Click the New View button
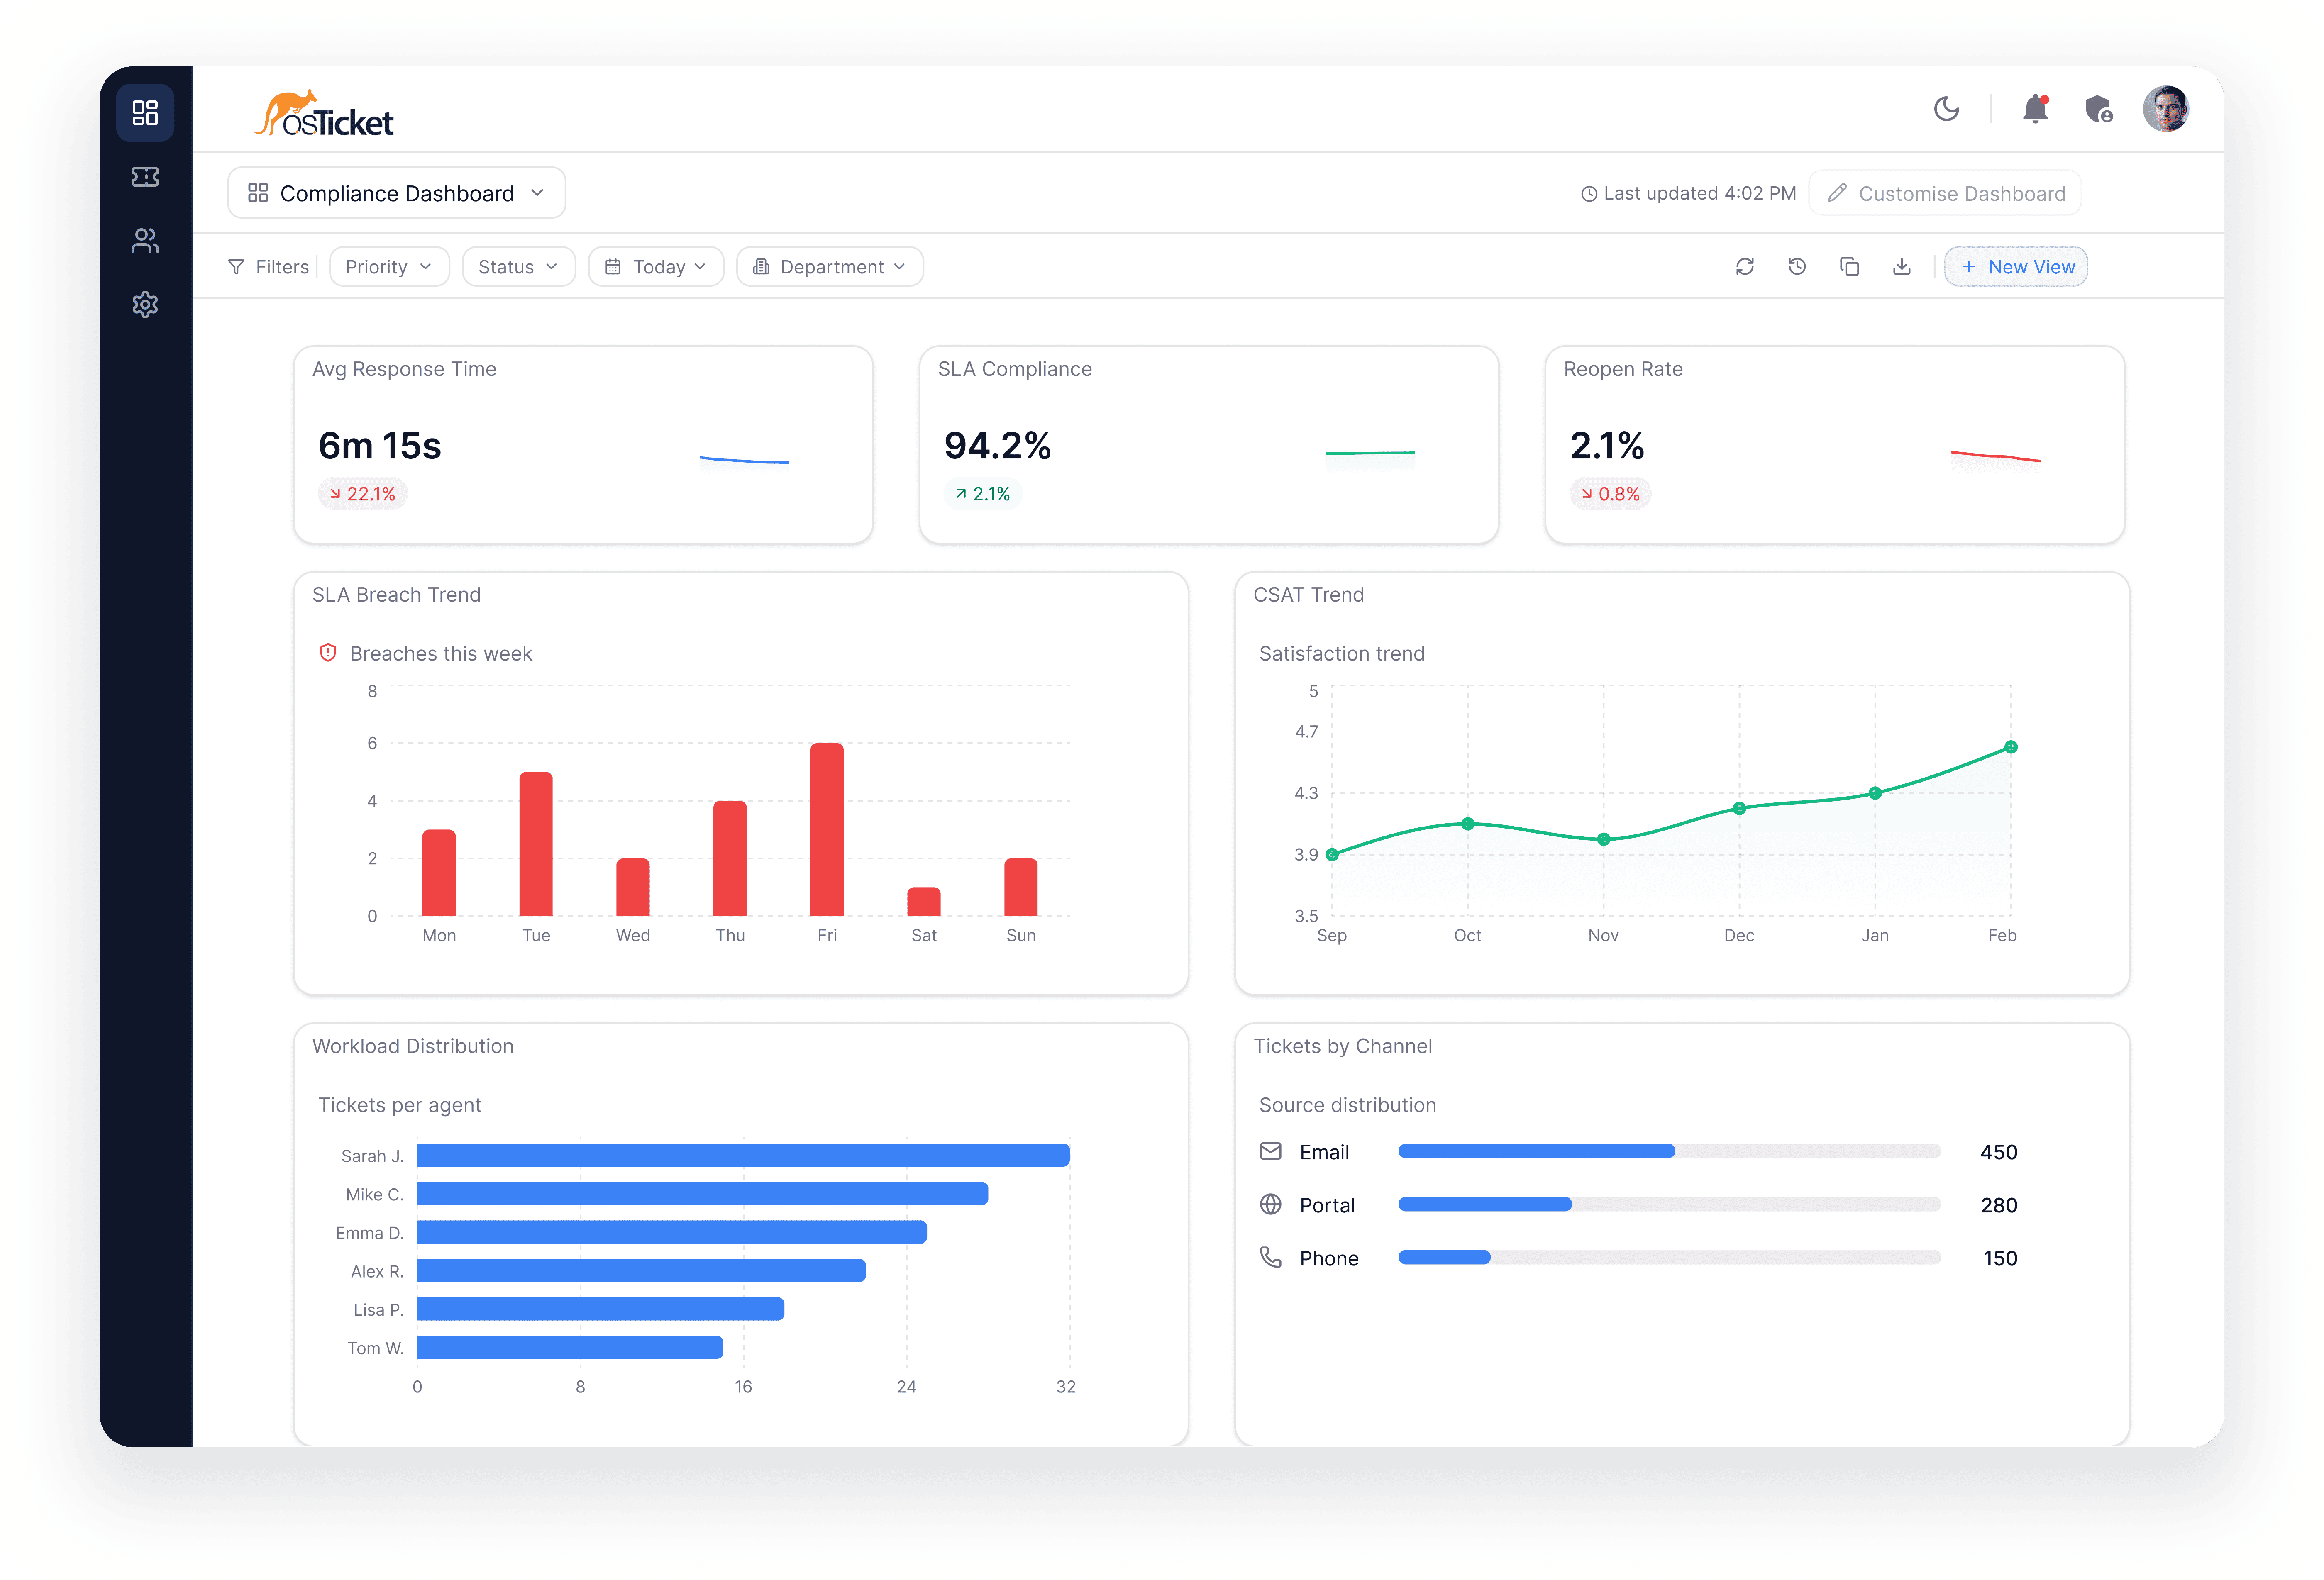The width and height of the screenshot is (2324, 1580). (2016, 267)
